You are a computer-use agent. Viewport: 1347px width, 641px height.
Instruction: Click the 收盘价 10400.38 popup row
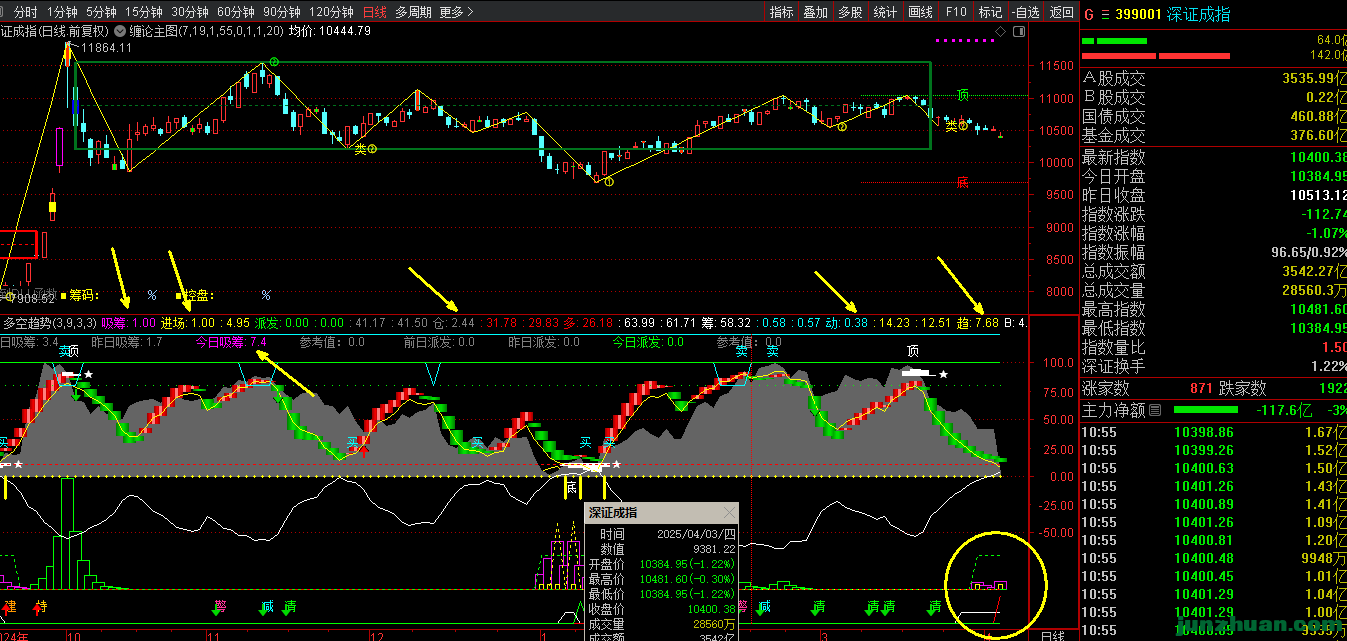click(661, 609)
